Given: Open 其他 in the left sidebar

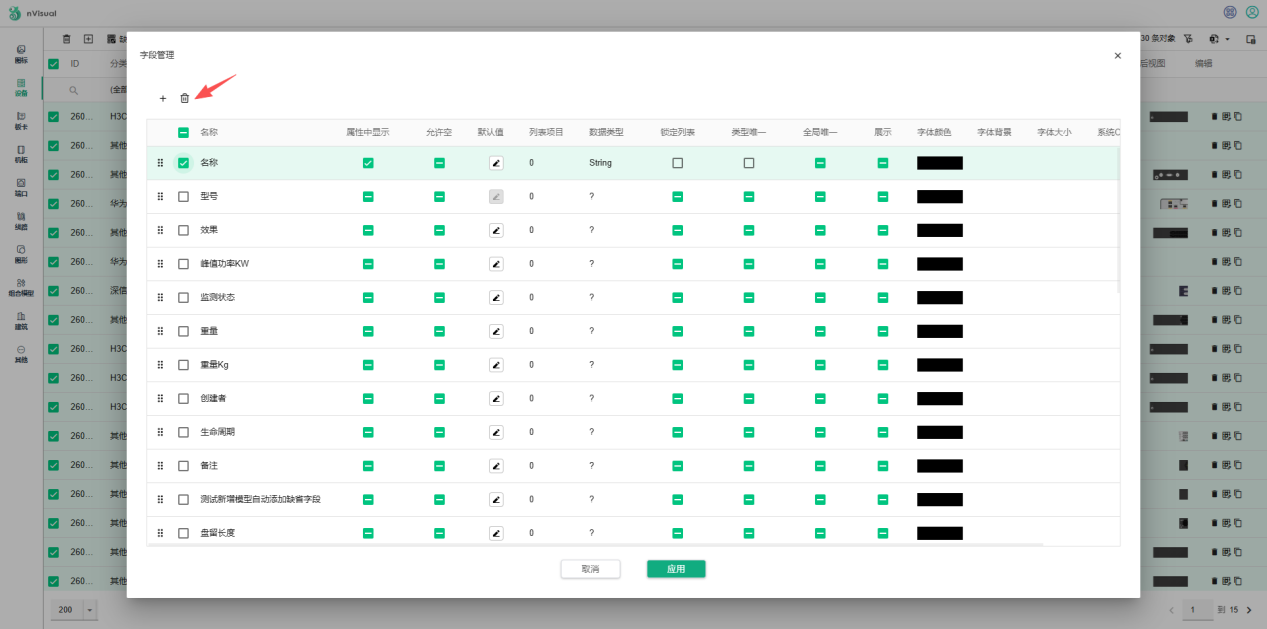Looking at the screenshot, I should tap(21, 354).
